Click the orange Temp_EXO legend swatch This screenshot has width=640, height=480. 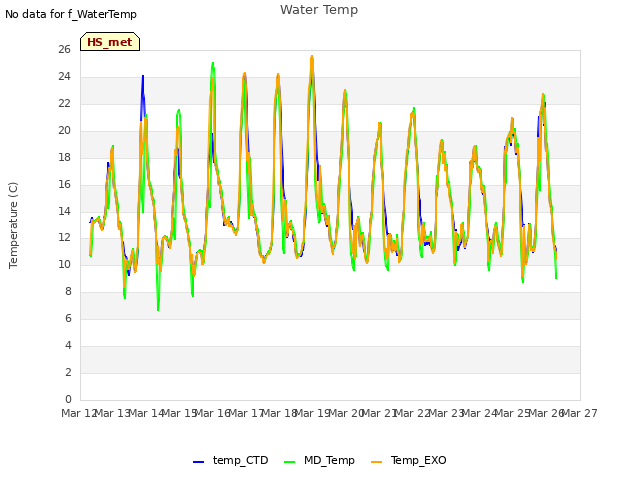[x=376, y=462]
